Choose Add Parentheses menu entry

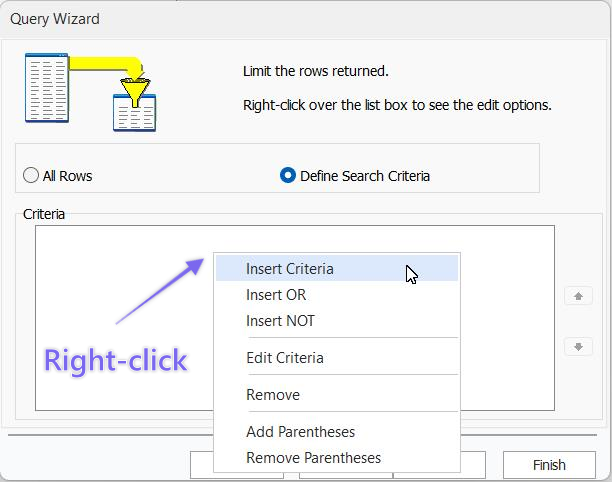click(300, 432)
